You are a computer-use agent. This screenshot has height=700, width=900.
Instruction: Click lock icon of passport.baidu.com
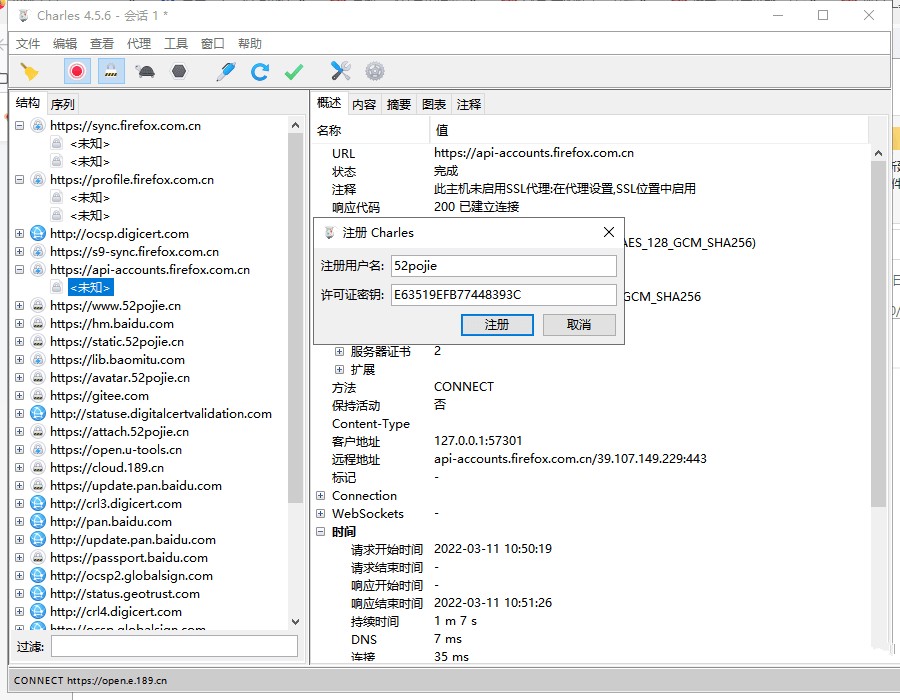(x=38, y=557)
